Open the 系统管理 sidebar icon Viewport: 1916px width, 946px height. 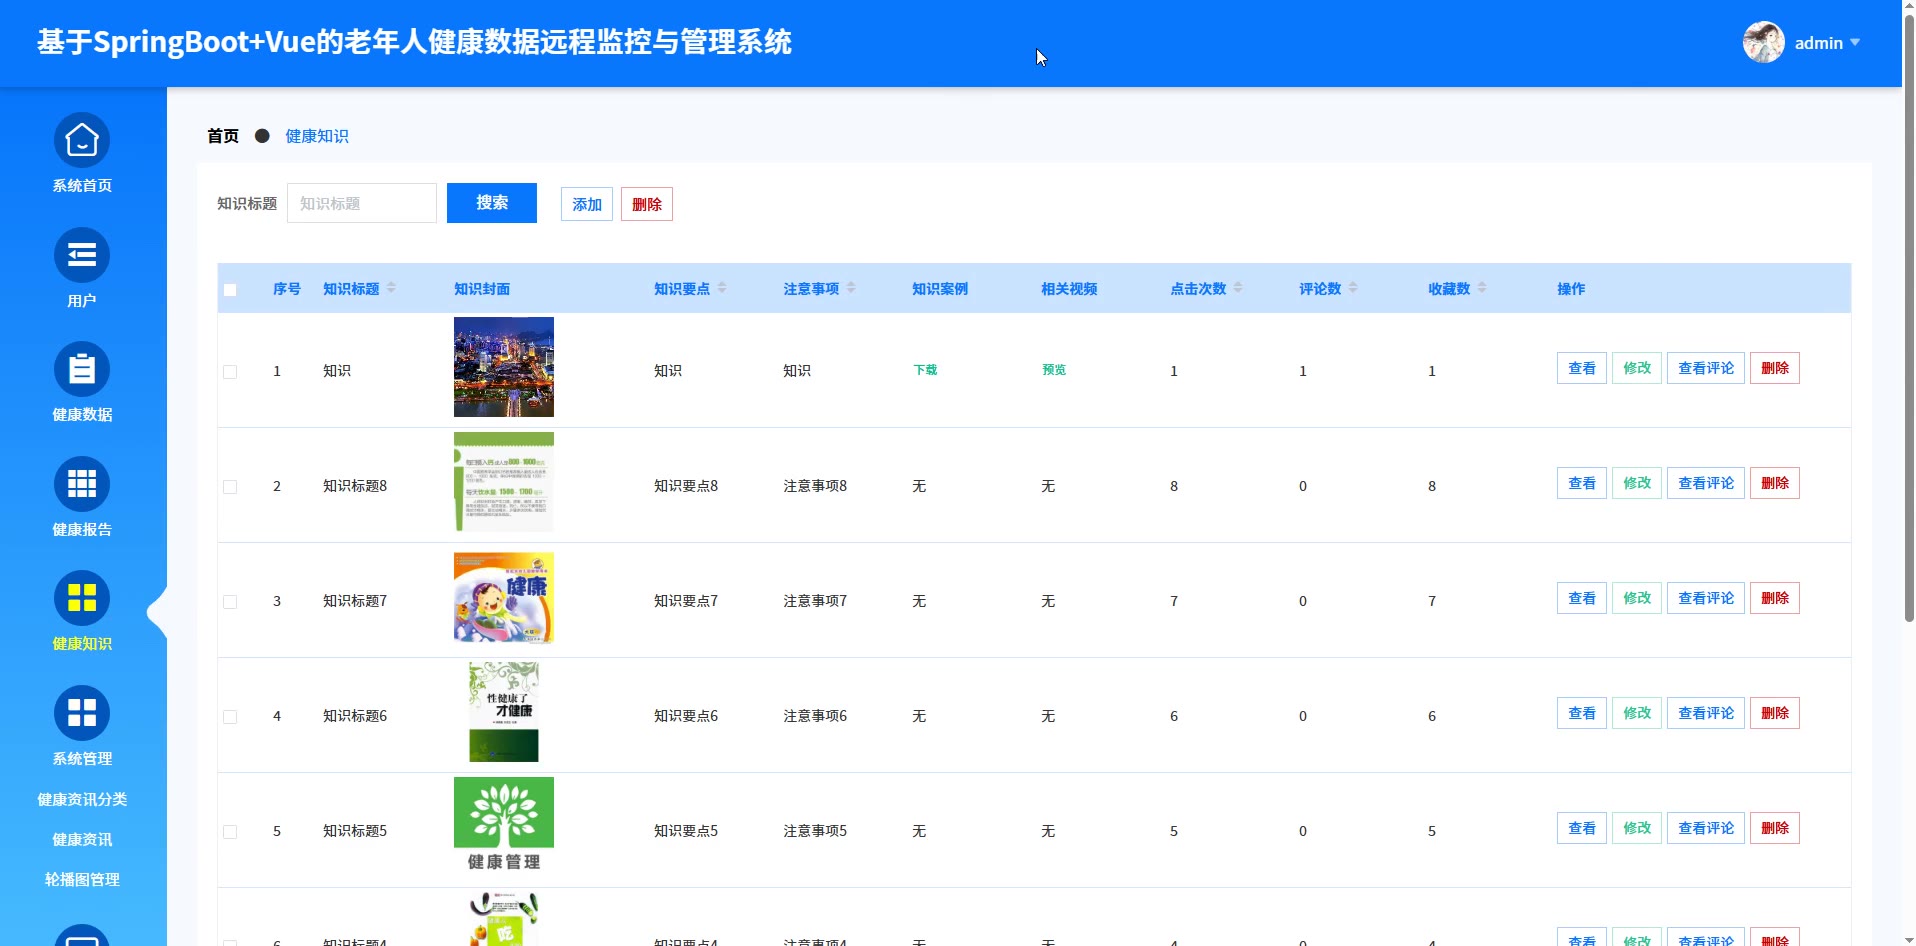82,714
